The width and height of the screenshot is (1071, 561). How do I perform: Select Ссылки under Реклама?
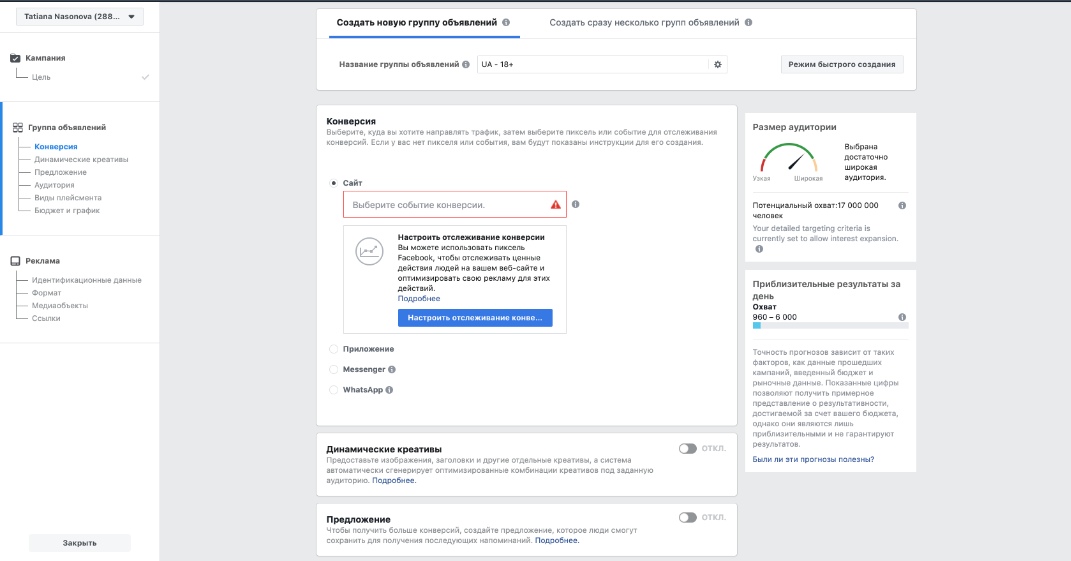(x=46, y=318)
